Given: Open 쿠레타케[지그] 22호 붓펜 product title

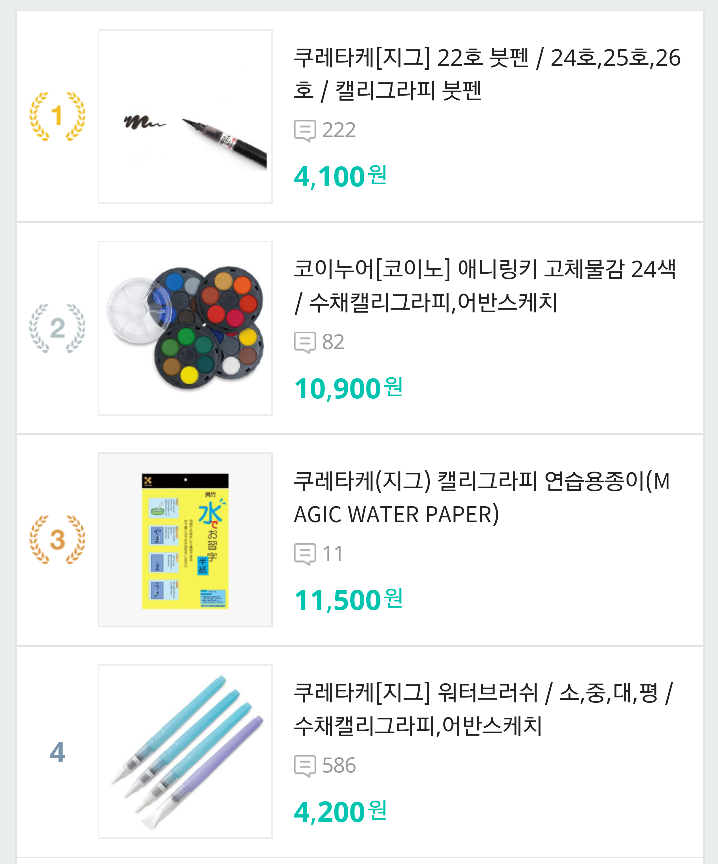Looking at the screenshot, I should (x=487, y=74).
